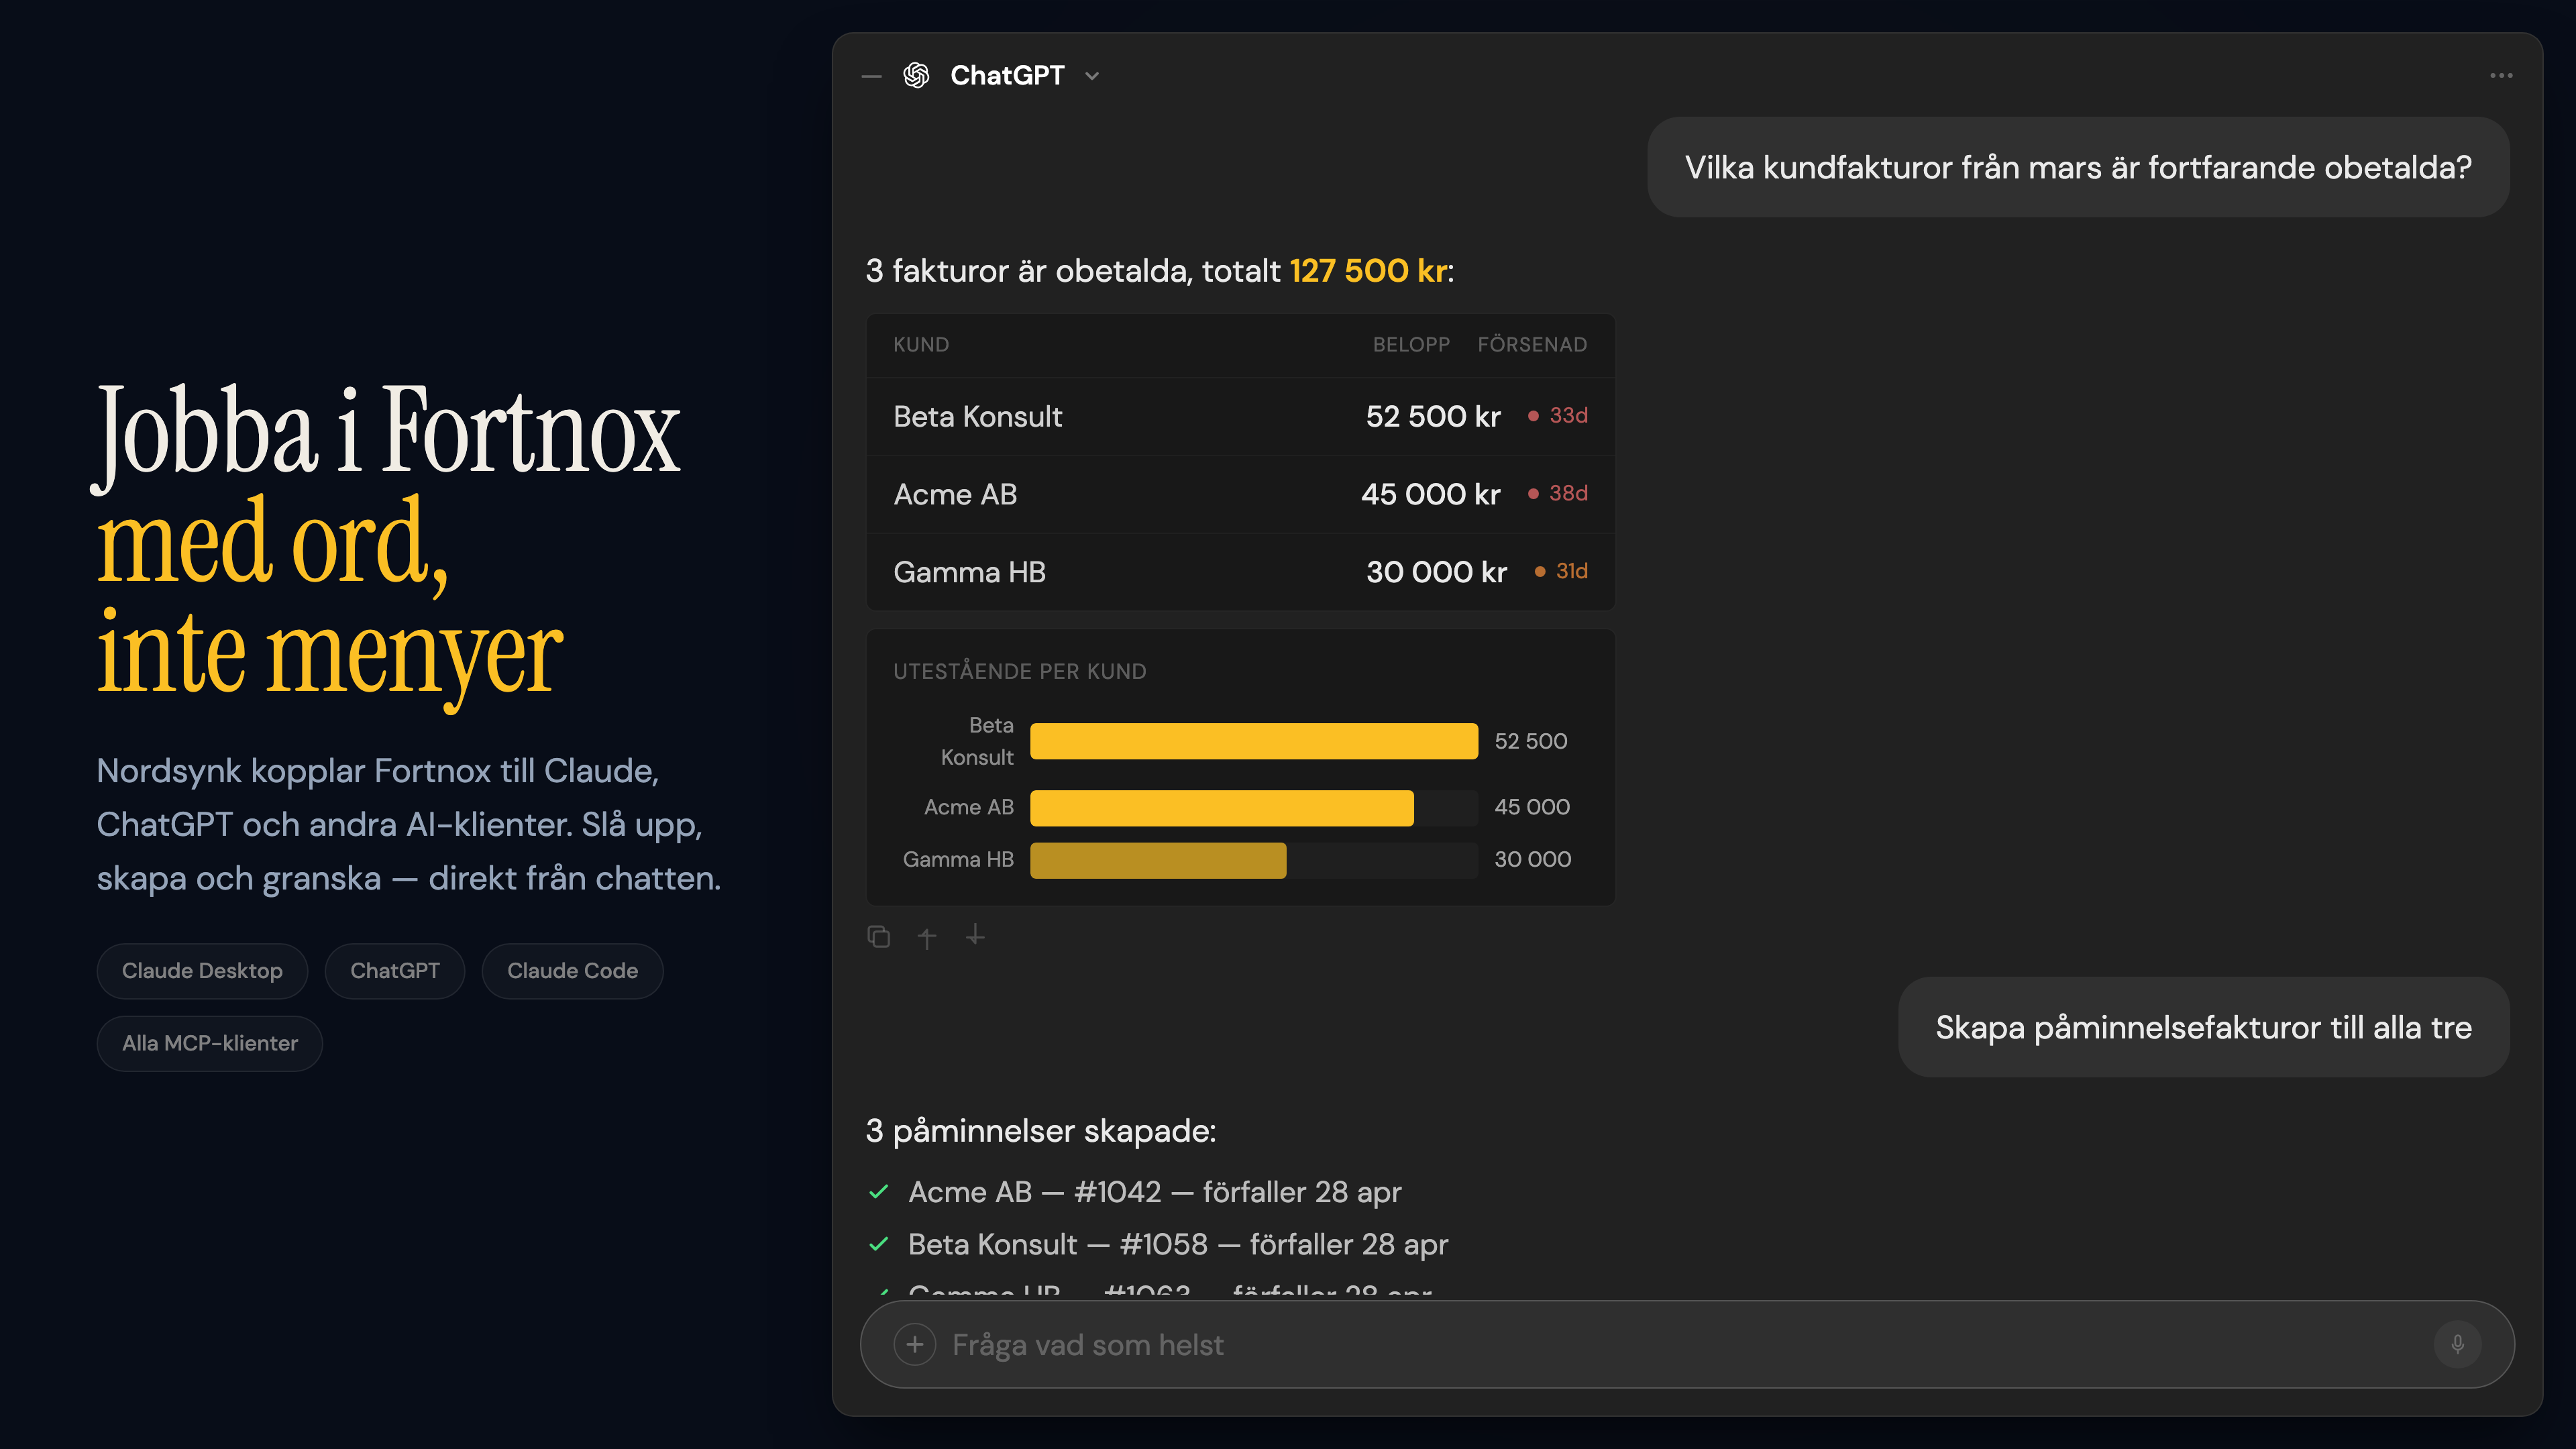The height and width of the screenshot is (1449, 2576).
Task: Select the ChatGPT pill button
Action: tap(395, 971)
